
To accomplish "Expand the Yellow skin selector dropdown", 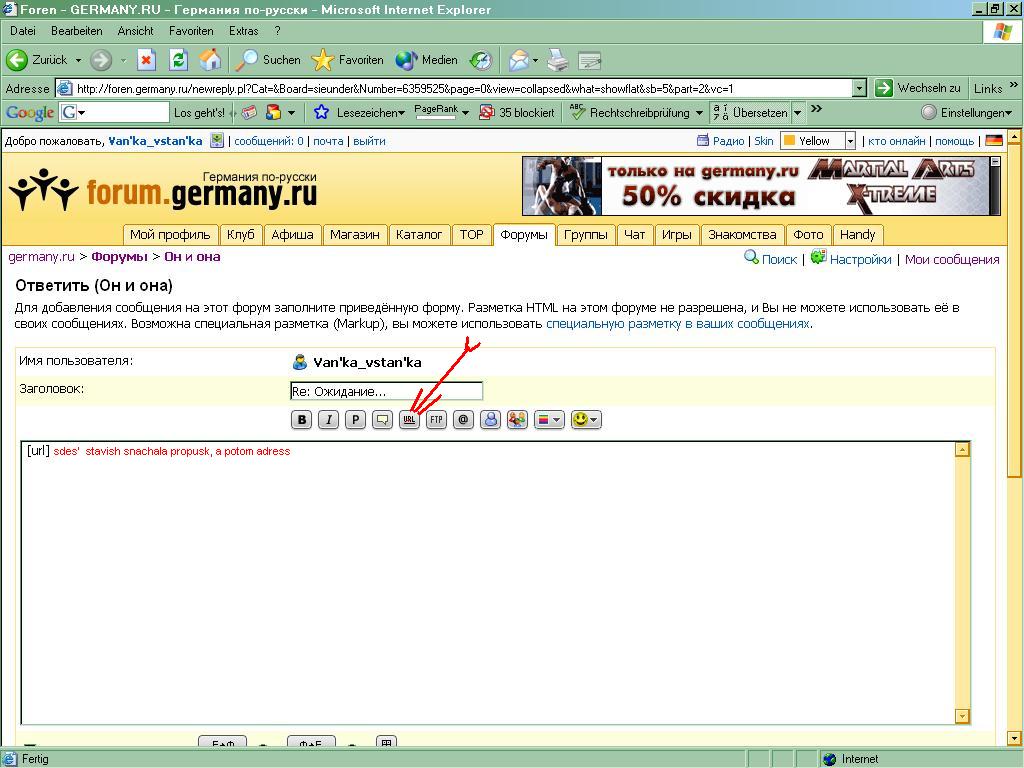I will coord(849,141).
